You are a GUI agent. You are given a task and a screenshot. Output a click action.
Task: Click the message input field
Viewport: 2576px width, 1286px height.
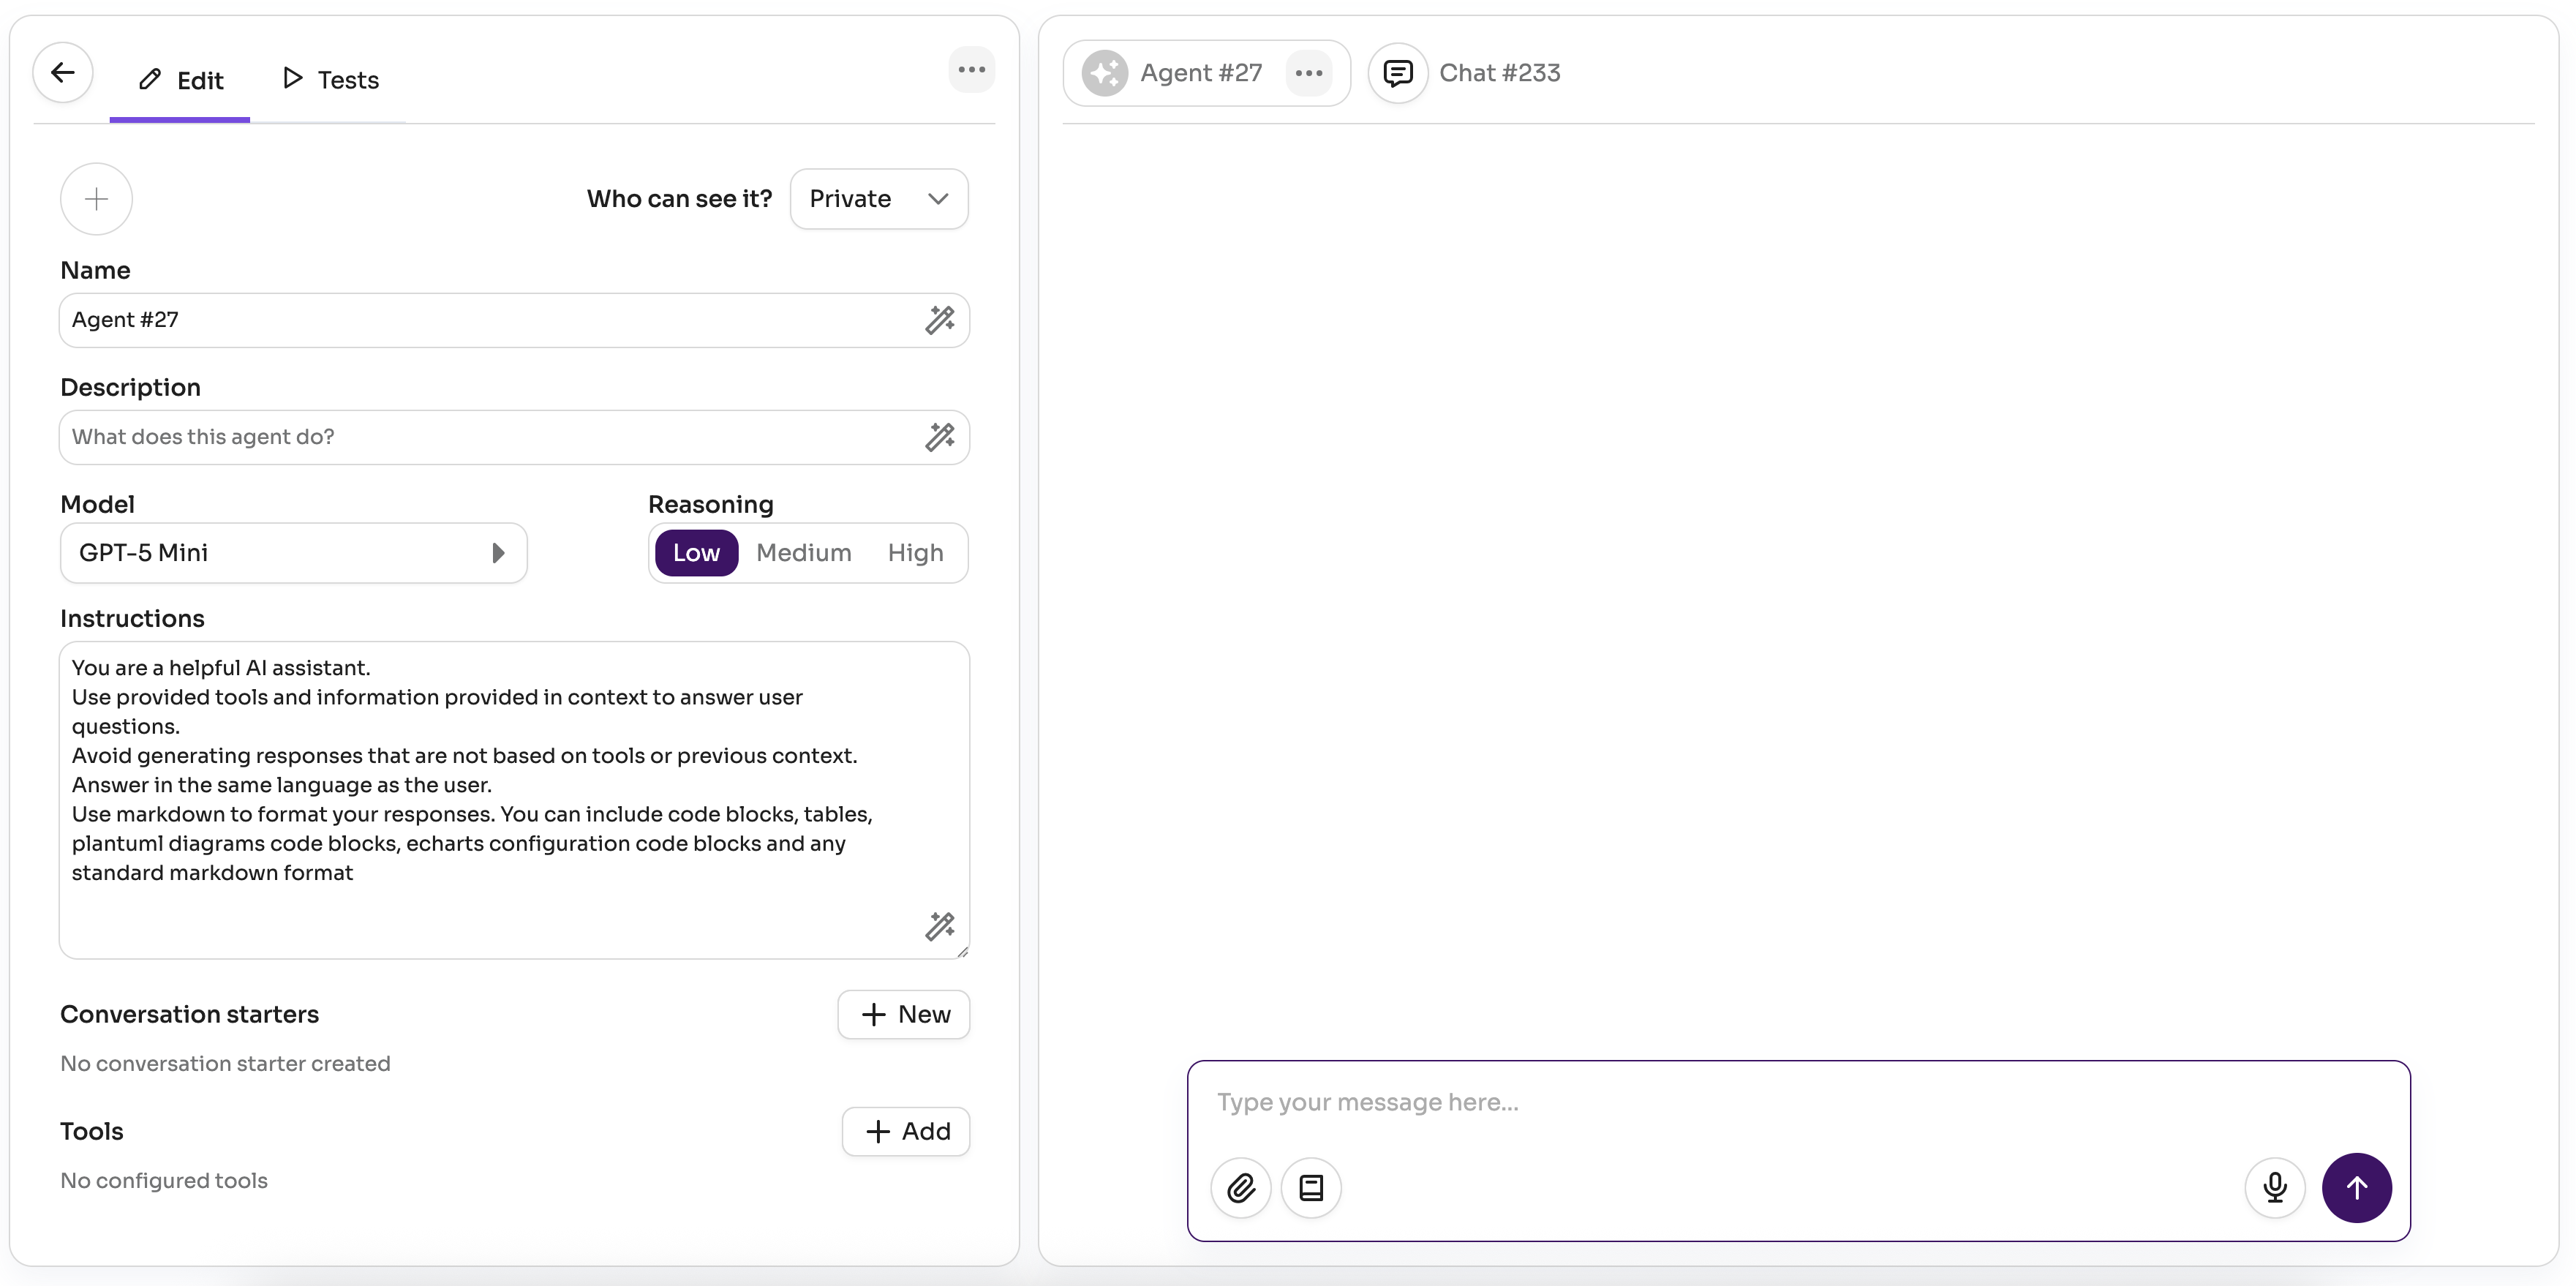[x=1796, y=1102]
